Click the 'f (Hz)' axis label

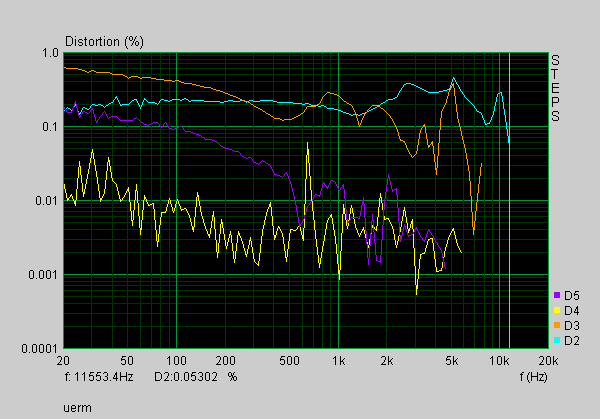click(533, 377)
